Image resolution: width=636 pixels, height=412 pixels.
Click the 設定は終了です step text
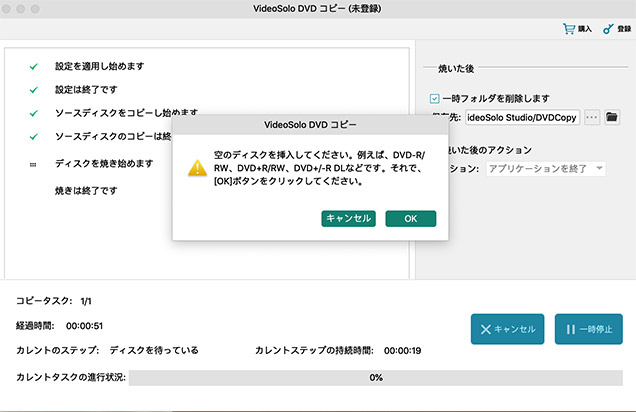[x=86, y=90]
